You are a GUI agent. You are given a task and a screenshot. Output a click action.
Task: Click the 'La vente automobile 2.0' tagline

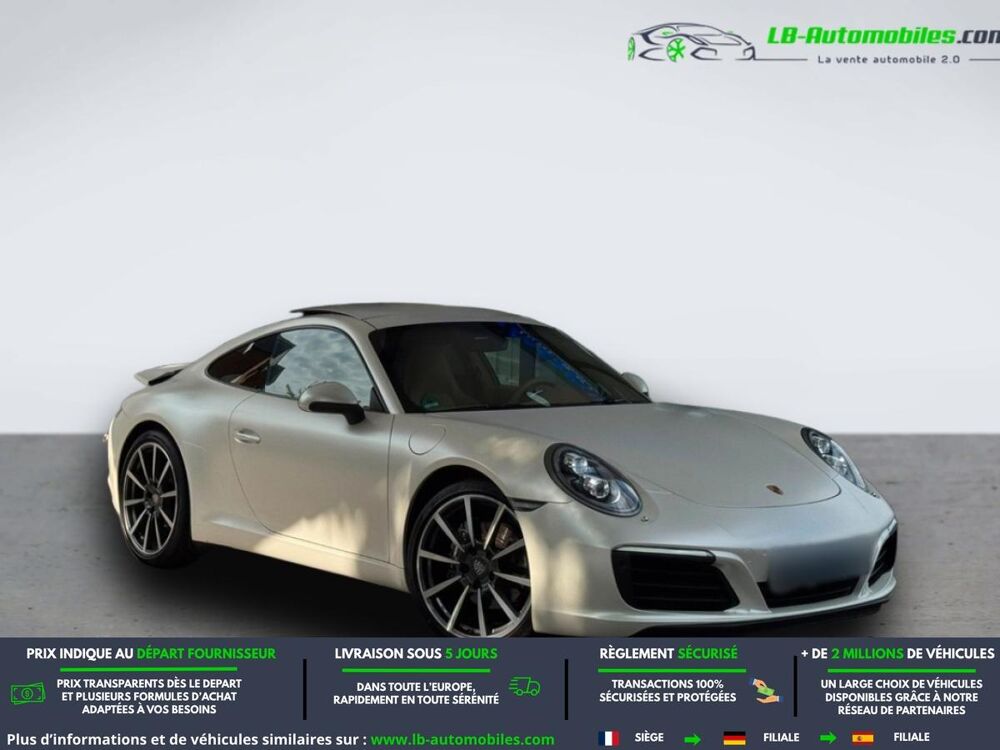point(888,59)
